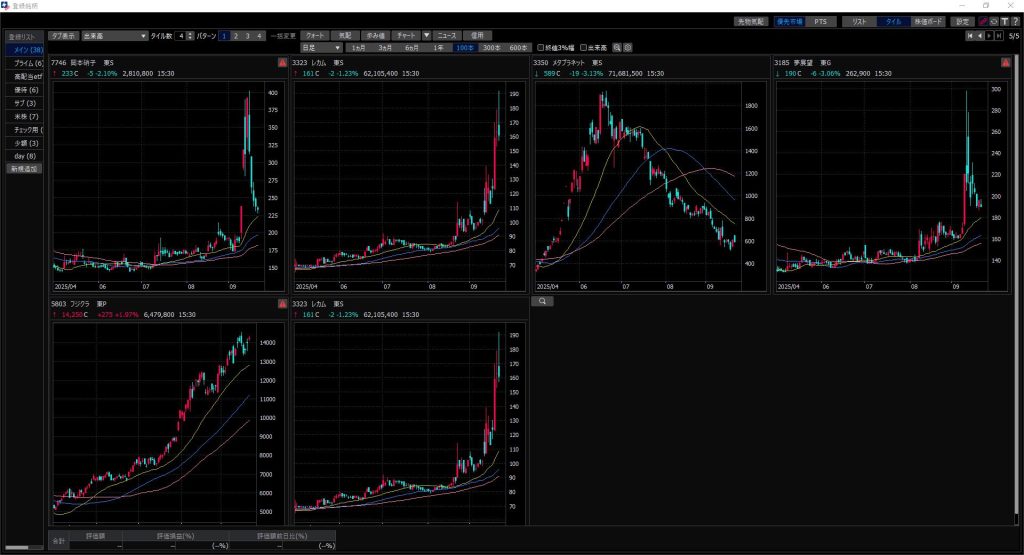Screen dimensions: 1024x555
Task: Open the 出来高 sort dropdown
Action: pos(114,35)
